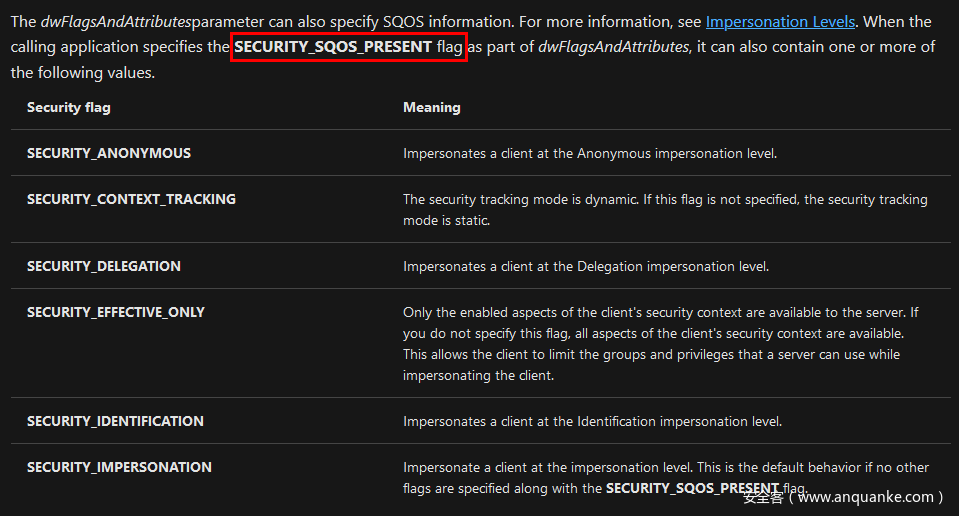Select the SECURITY_IMPERSONATION flag name

tap(119, 467)
